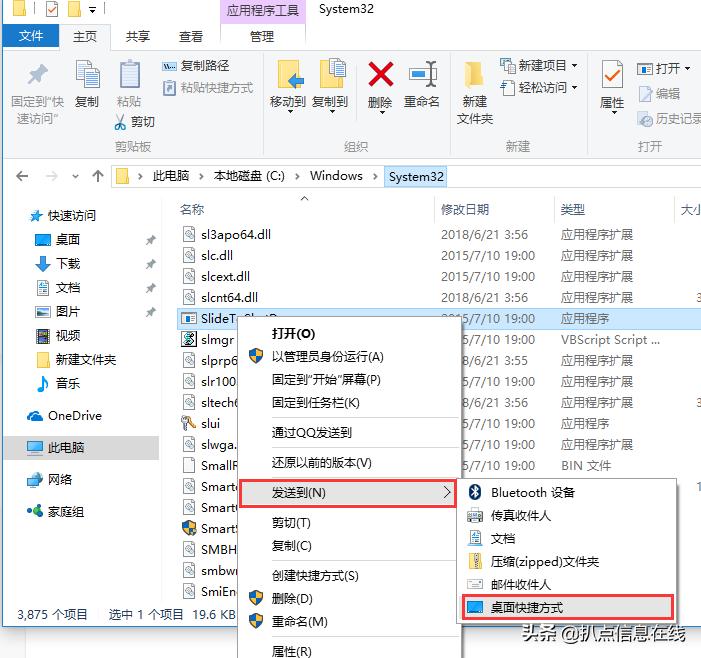Image resolution: width=701 pixels, height=658 pixels.
Task: Click the Properties (属性) checkmark icon
Action: click(612, 74)
